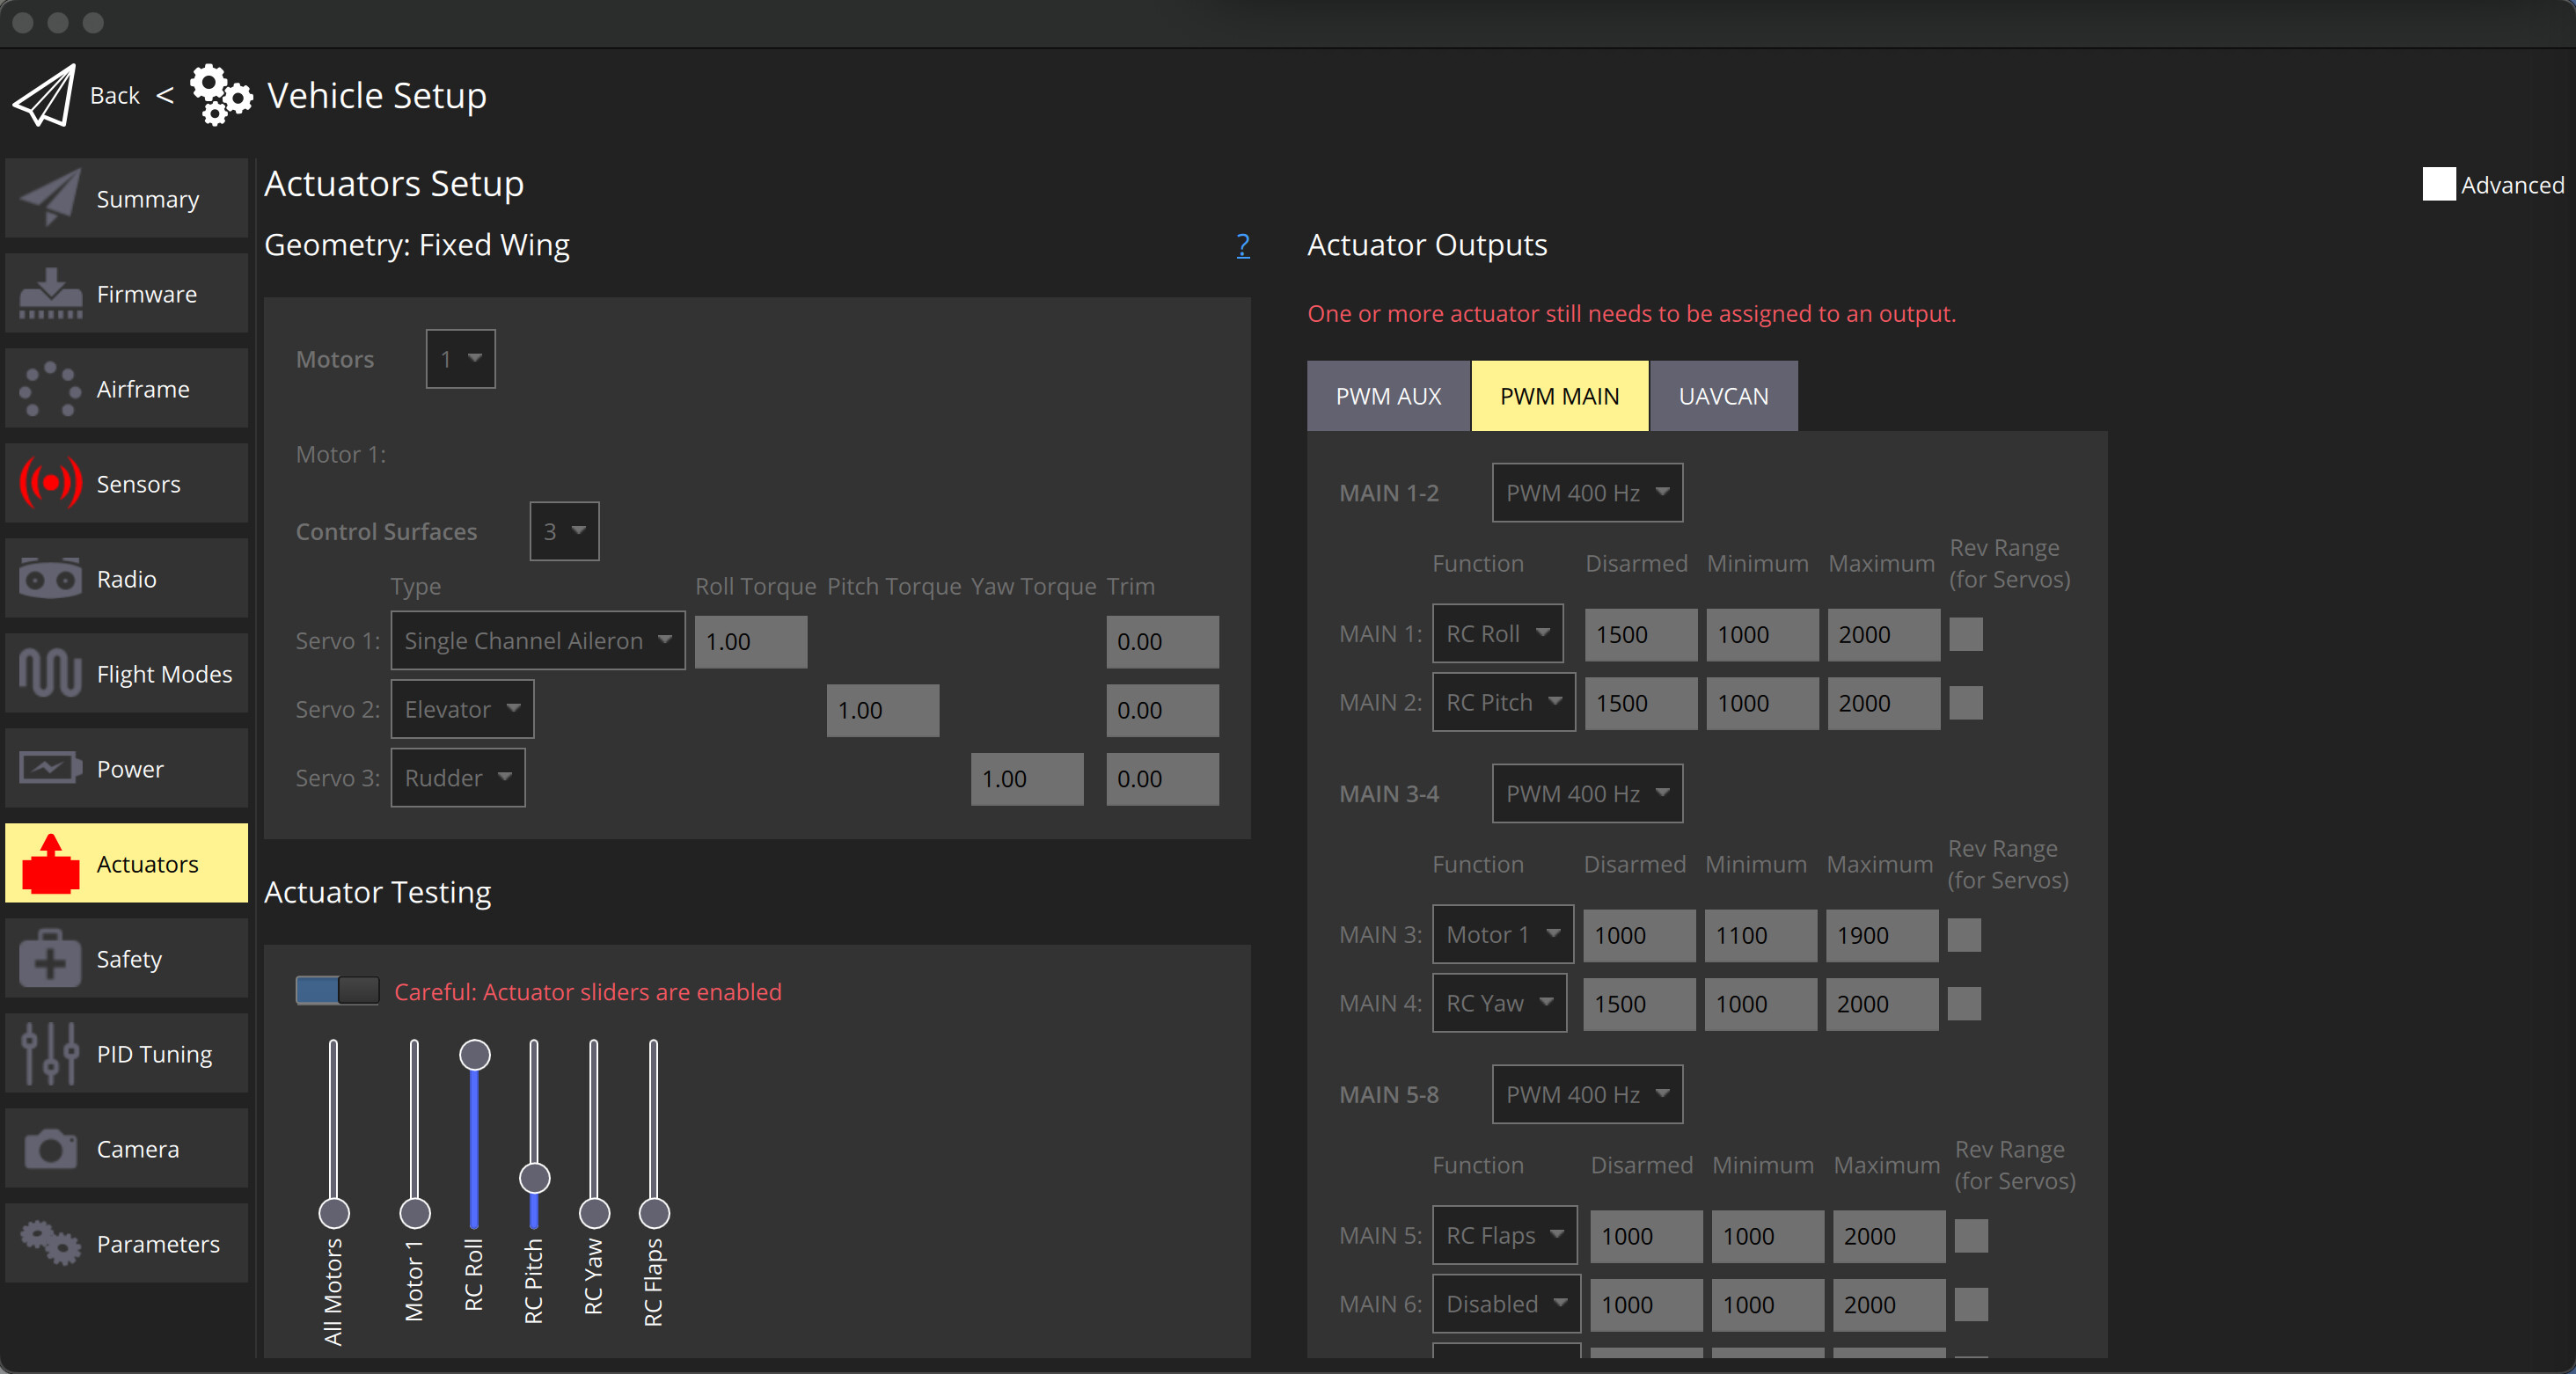The image size is (2576, 1374).
Task: Open the Parameters section label
Action: point(158,1244)
